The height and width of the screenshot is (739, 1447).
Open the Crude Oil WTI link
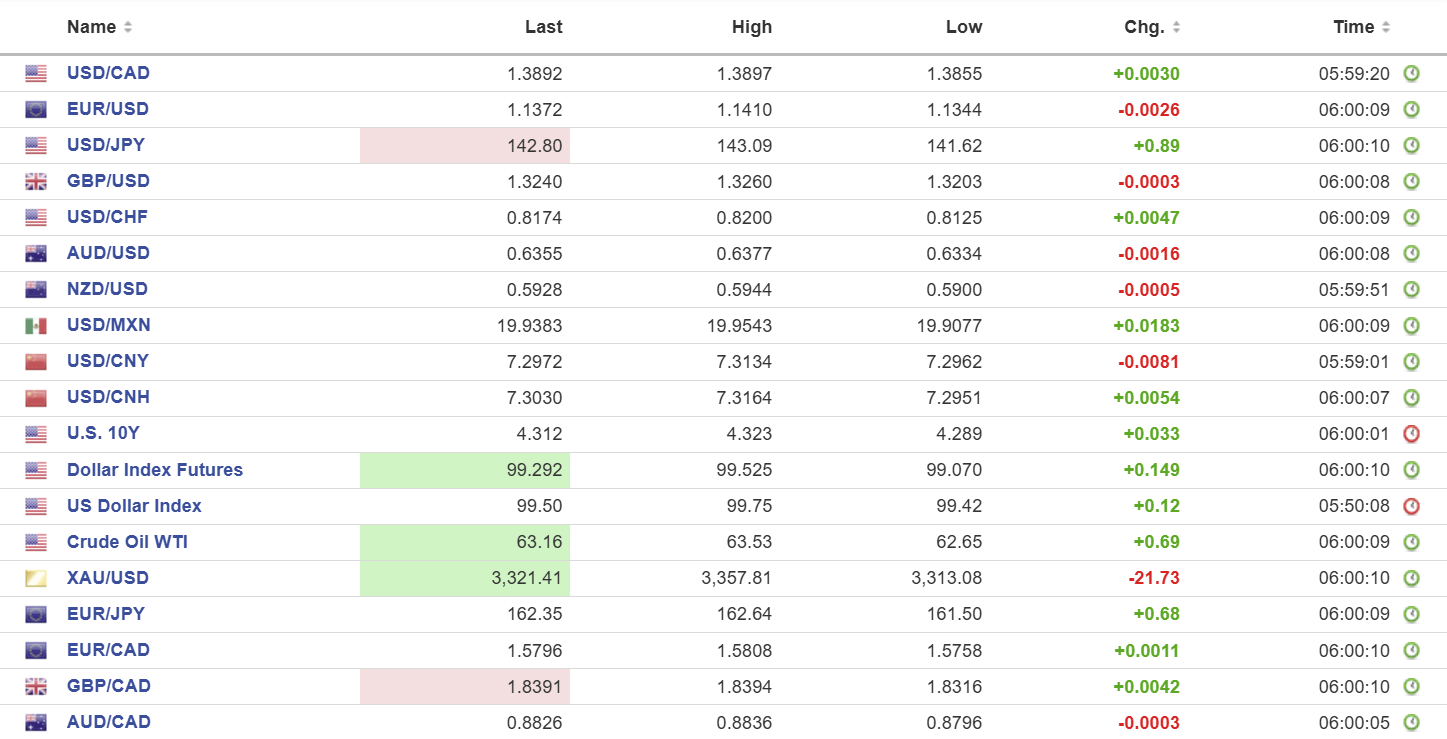(x=127, y=542)
